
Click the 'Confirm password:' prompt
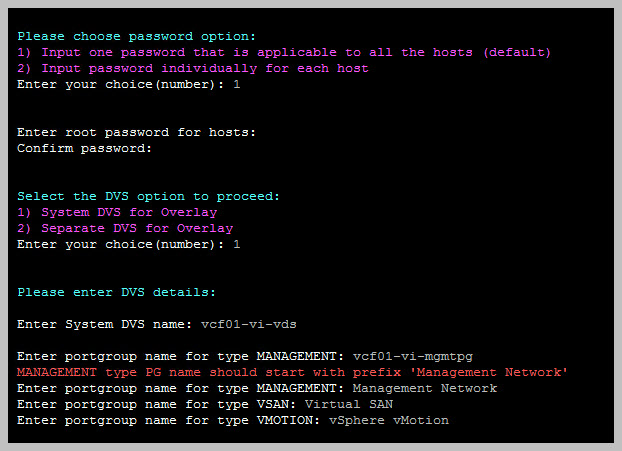click(84, 148)
